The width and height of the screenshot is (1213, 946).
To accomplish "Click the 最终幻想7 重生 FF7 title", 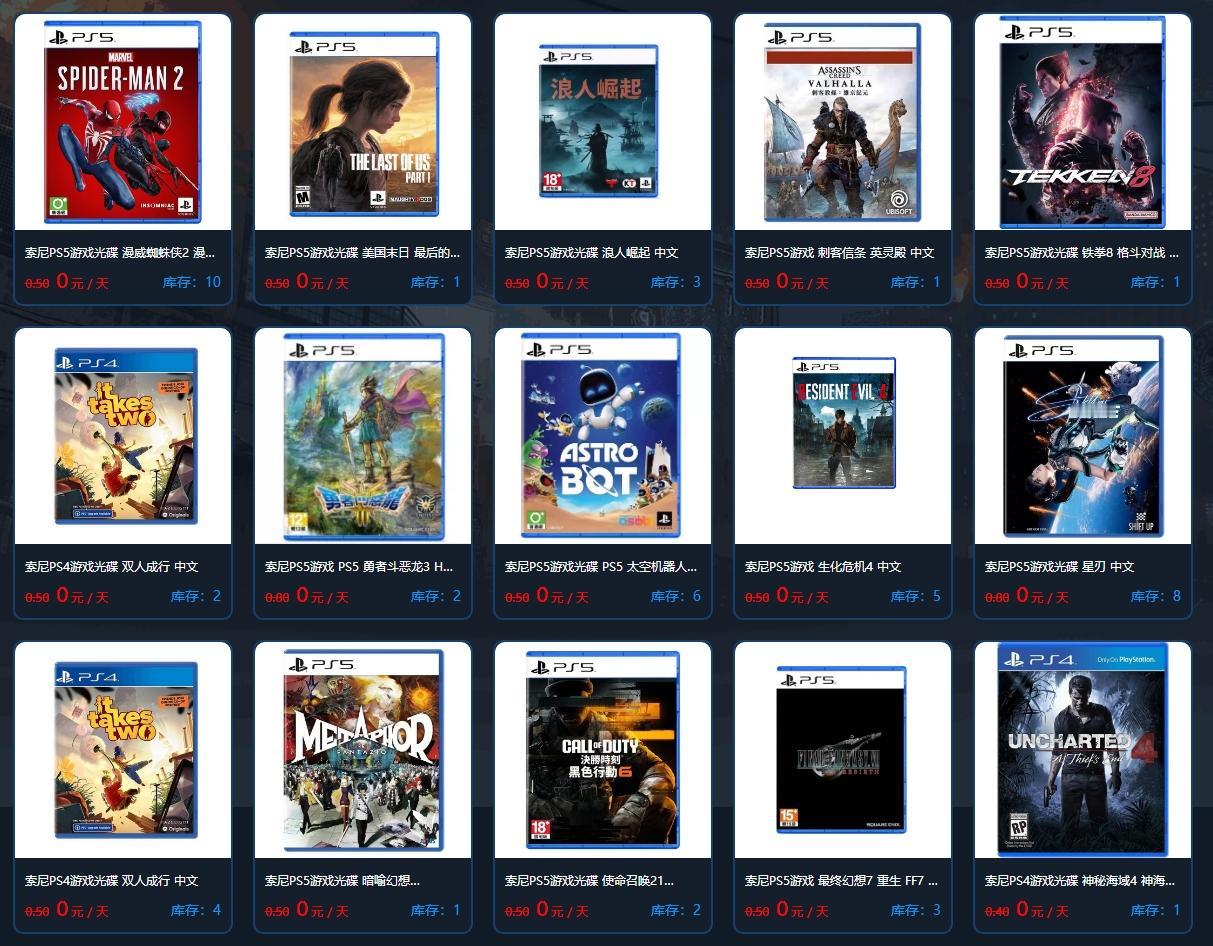I will tap(842, 881).
